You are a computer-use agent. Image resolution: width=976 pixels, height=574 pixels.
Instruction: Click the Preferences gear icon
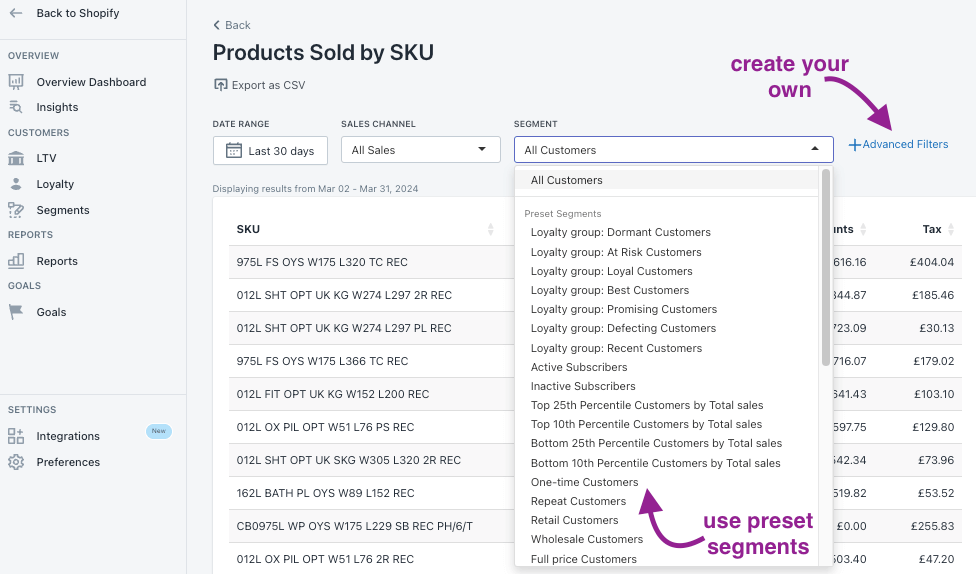(16, 462)
